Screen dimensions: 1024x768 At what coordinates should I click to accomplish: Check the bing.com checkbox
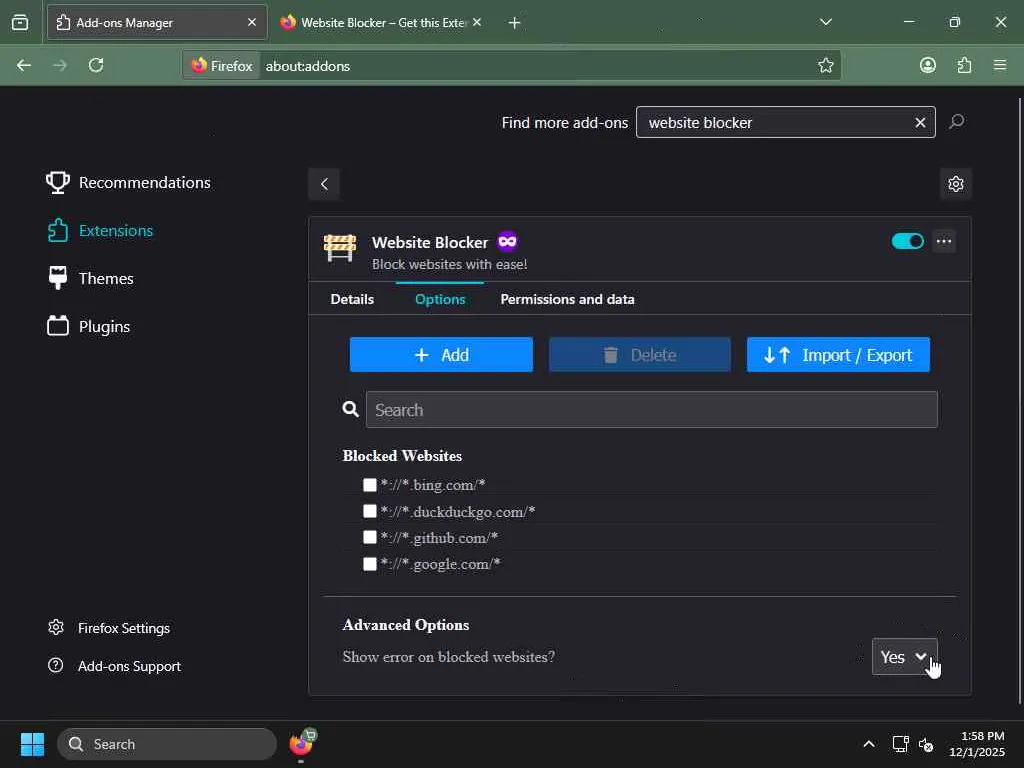[370, 485]
